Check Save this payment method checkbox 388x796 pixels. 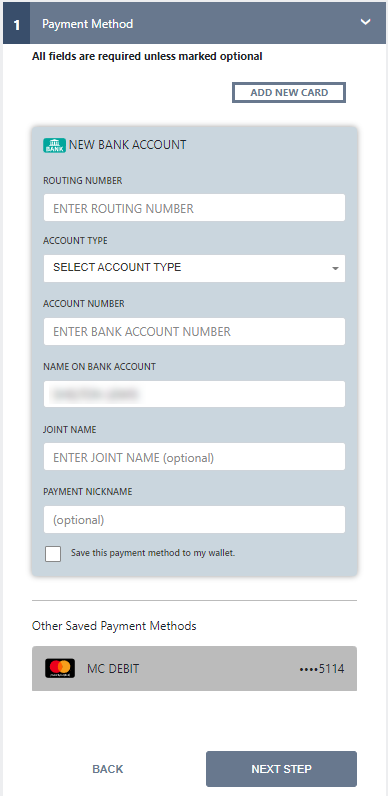53,554
